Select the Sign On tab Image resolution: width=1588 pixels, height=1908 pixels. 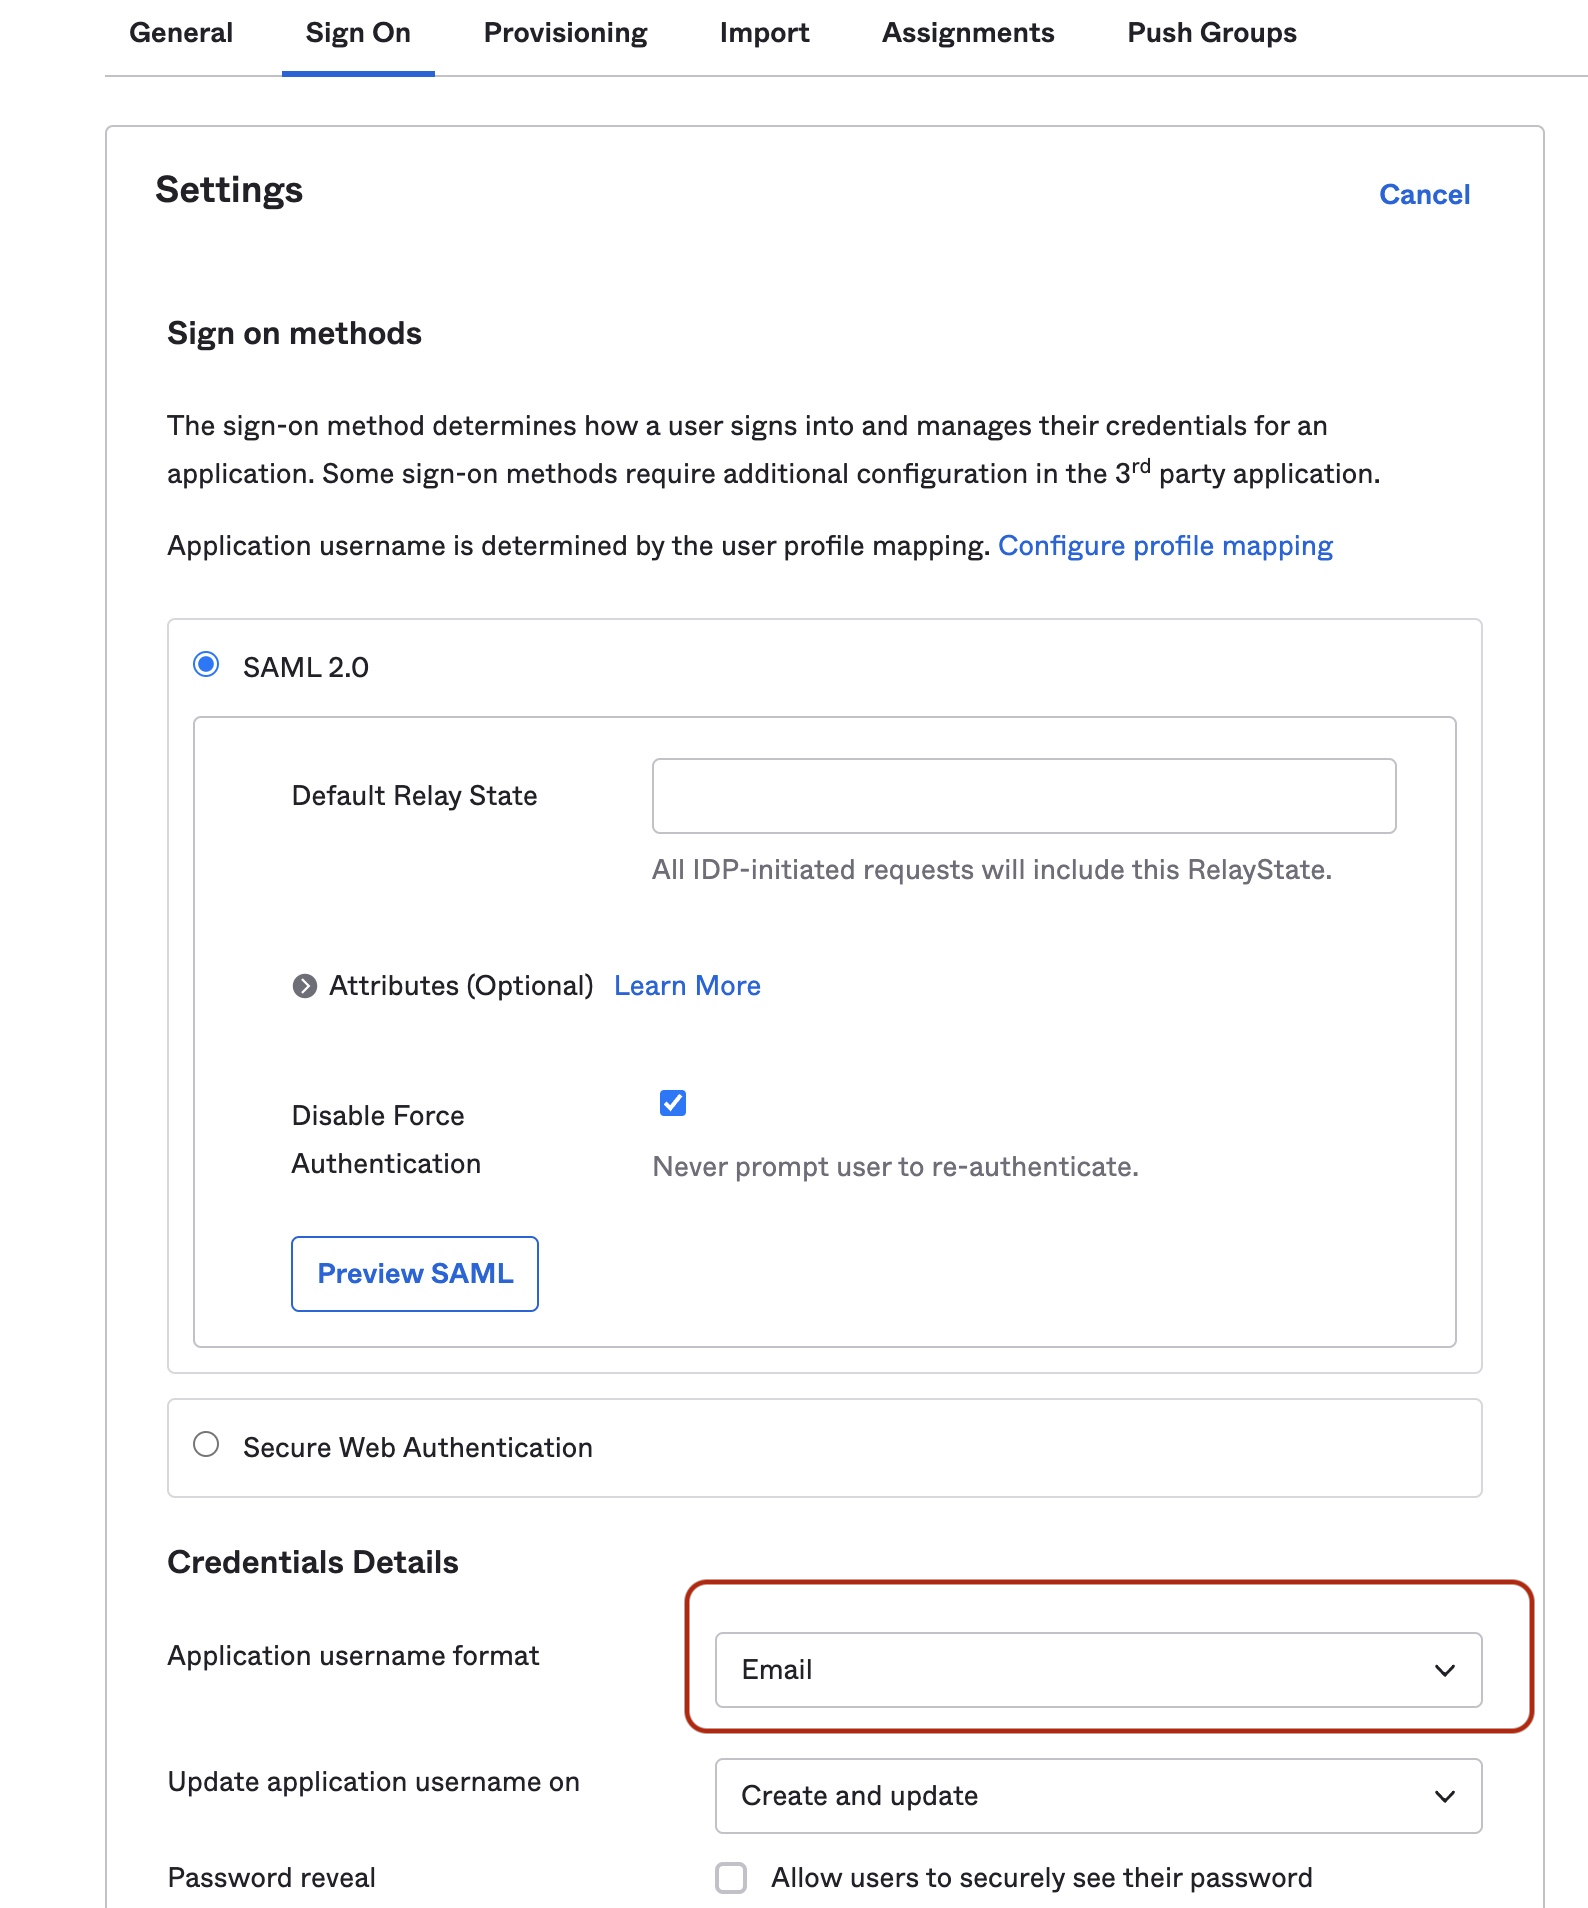358,33
